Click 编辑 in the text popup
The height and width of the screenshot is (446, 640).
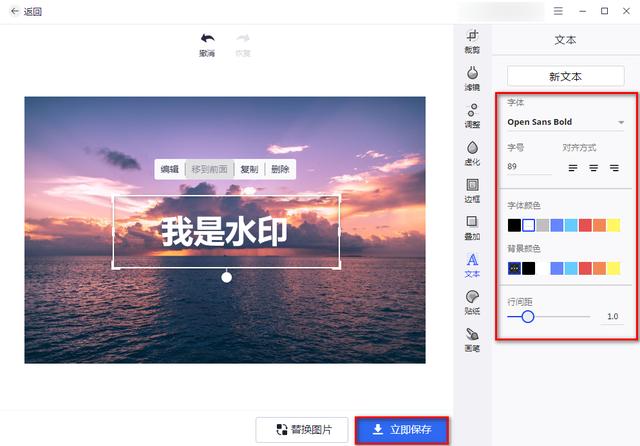[169, 169]
